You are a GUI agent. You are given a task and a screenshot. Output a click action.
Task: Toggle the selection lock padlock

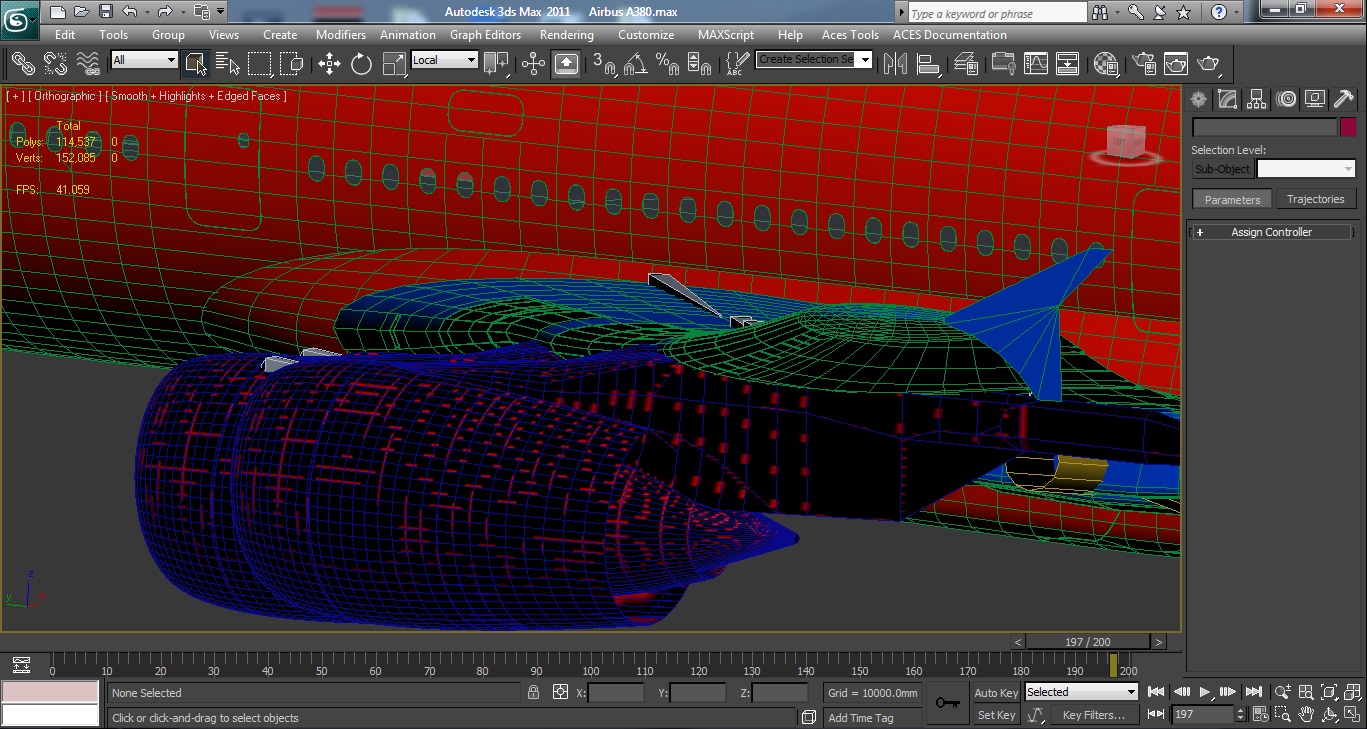pyautogui.click(x=534, y=692)
